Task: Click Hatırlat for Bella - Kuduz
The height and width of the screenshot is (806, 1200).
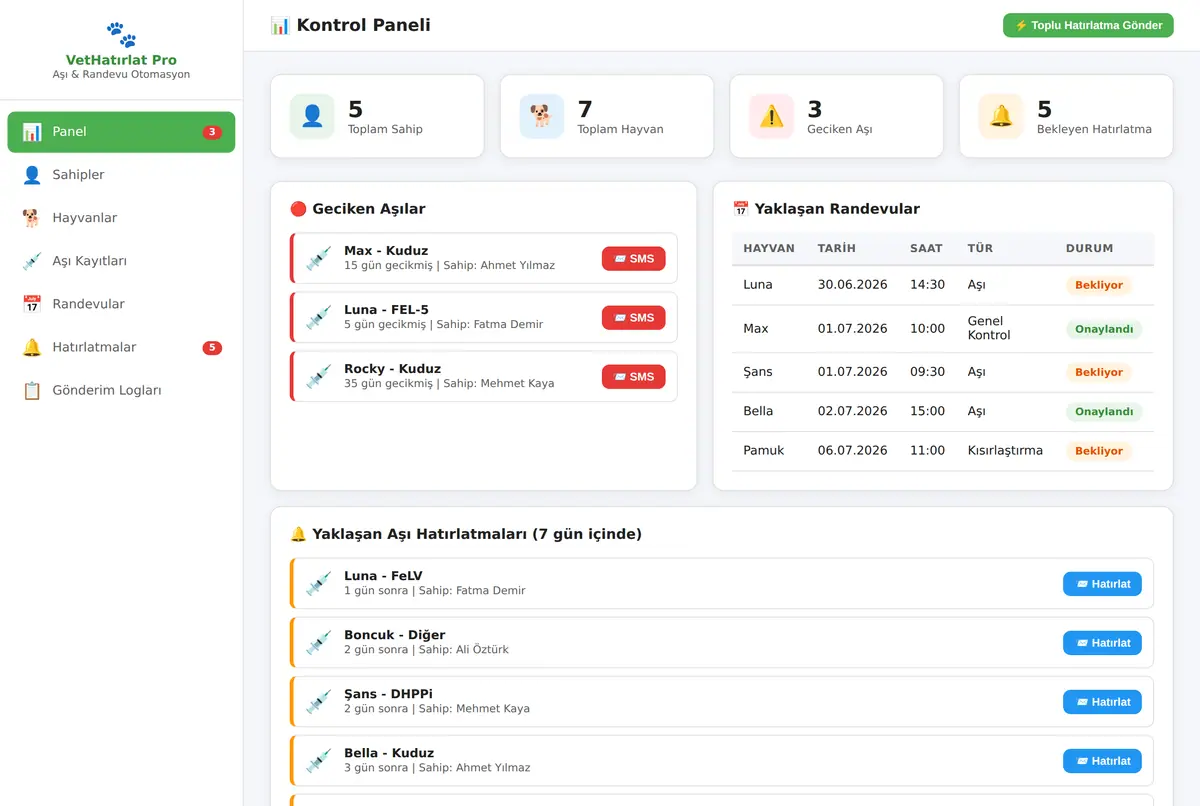Action: (1102, 761)
